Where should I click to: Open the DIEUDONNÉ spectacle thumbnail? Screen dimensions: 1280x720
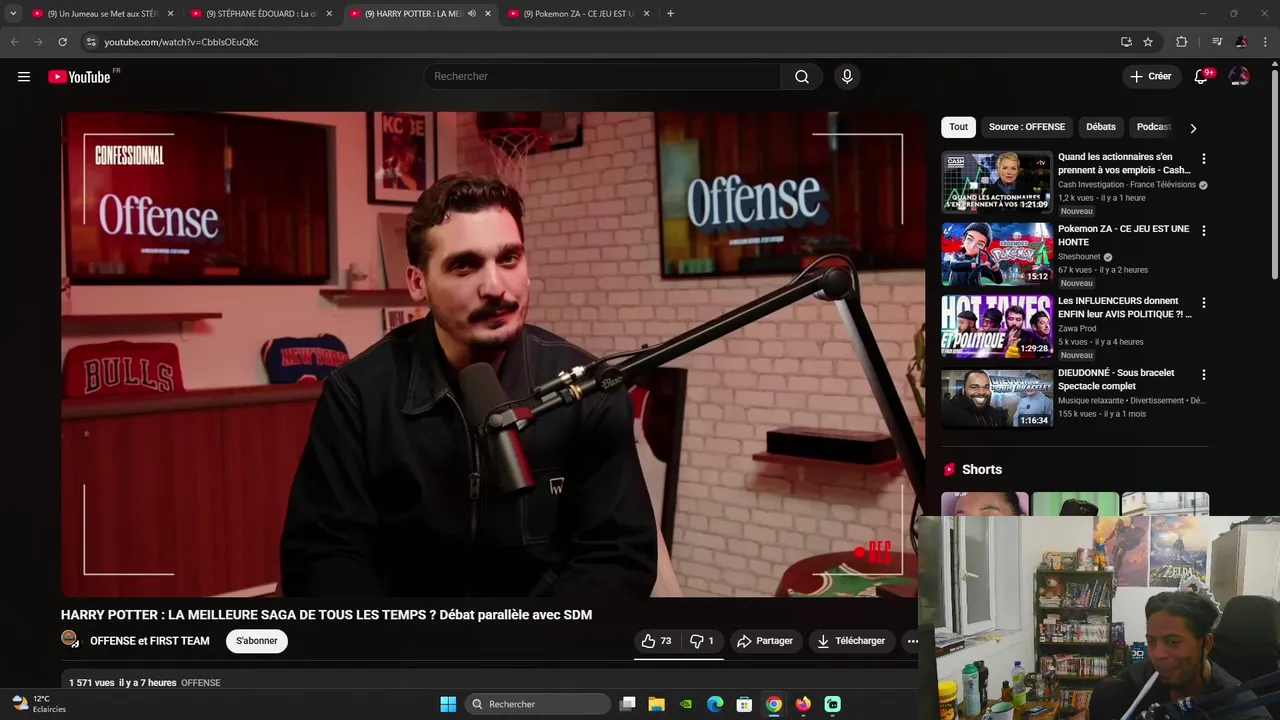(x=997, y=398)
